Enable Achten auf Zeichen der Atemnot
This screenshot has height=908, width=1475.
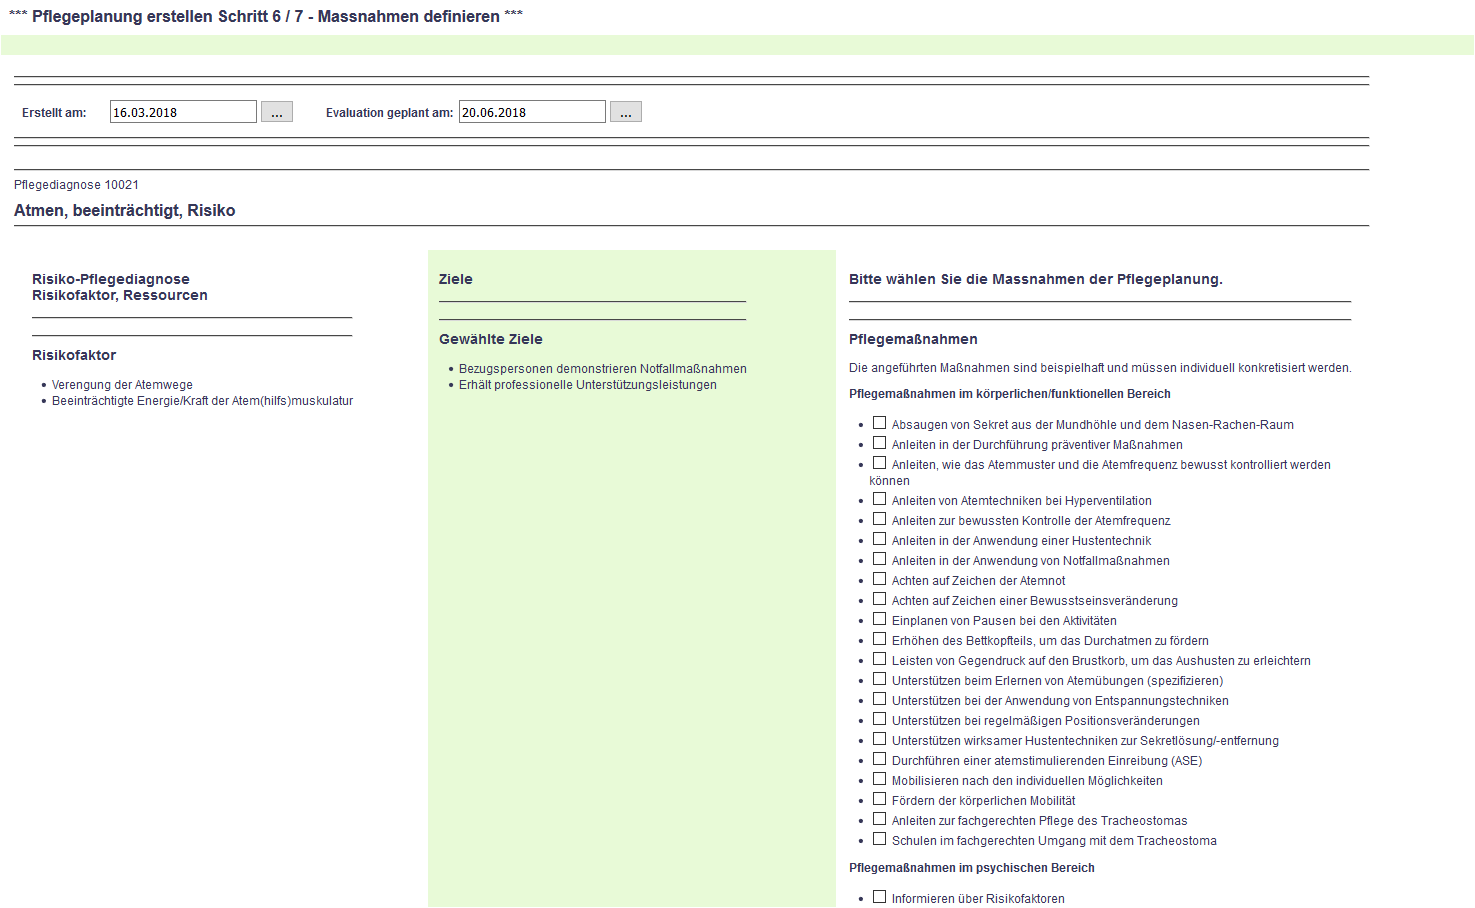(879, 579)
